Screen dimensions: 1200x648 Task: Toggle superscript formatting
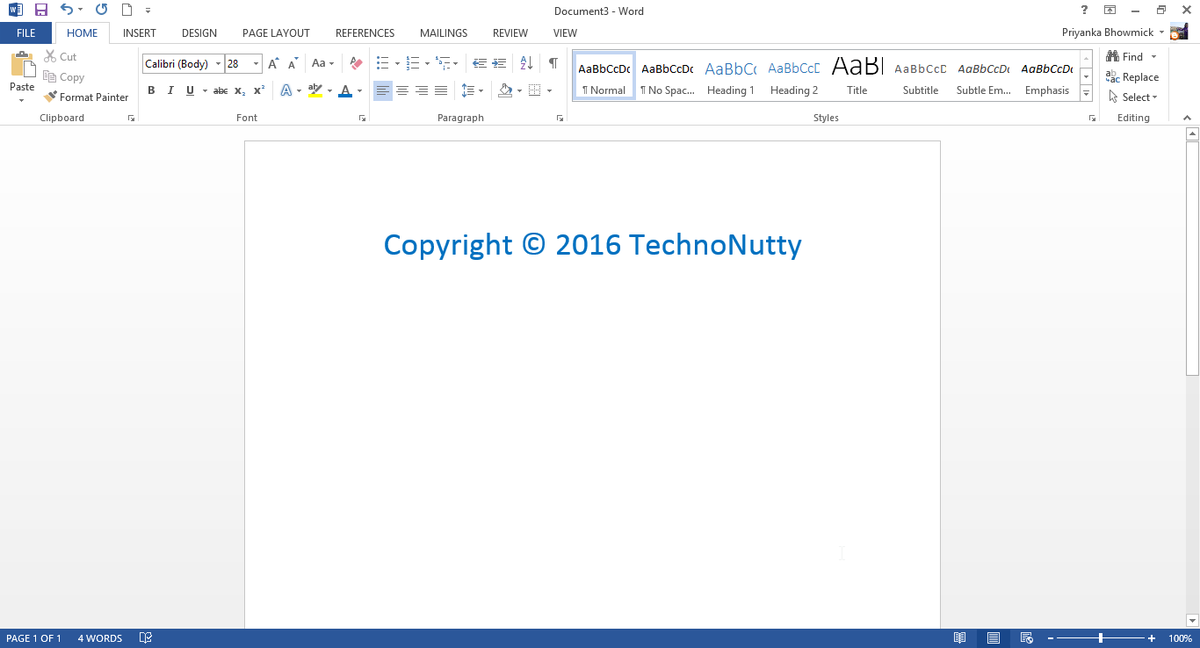(258, 90)
